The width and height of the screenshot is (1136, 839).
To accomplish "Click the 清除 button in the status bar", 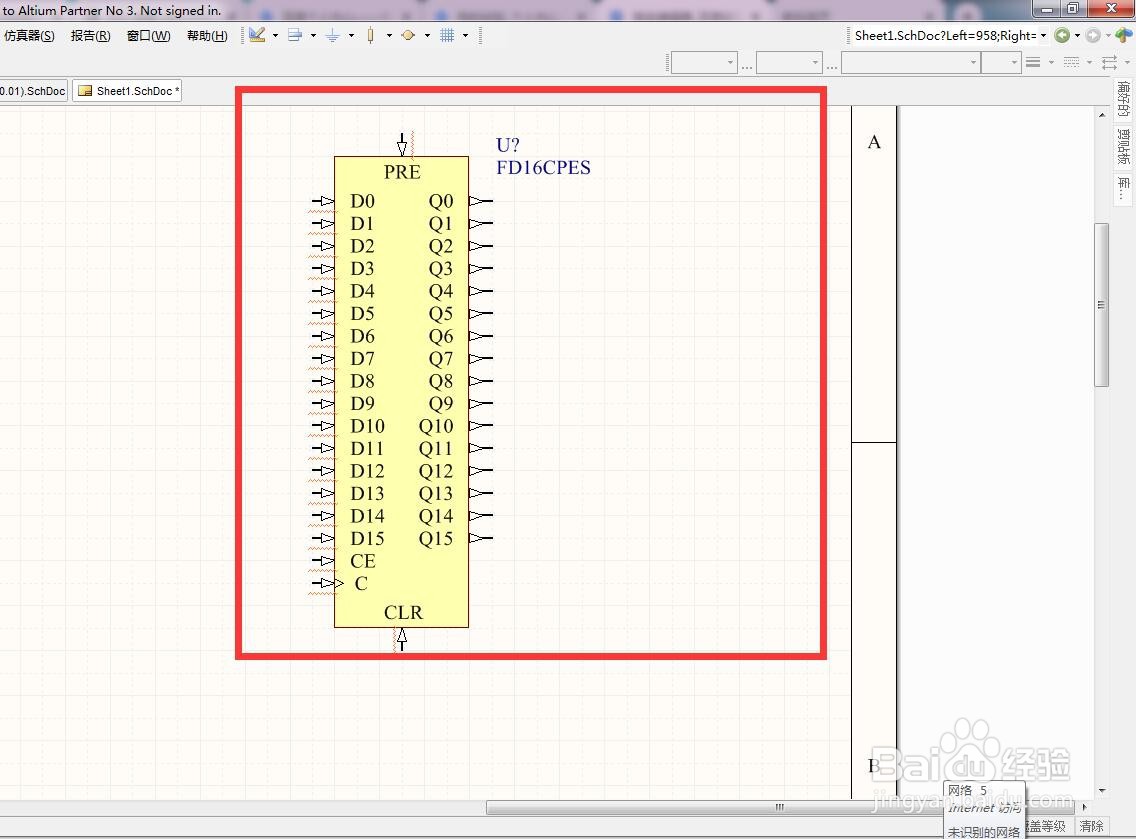I will tap(1091, 826).
